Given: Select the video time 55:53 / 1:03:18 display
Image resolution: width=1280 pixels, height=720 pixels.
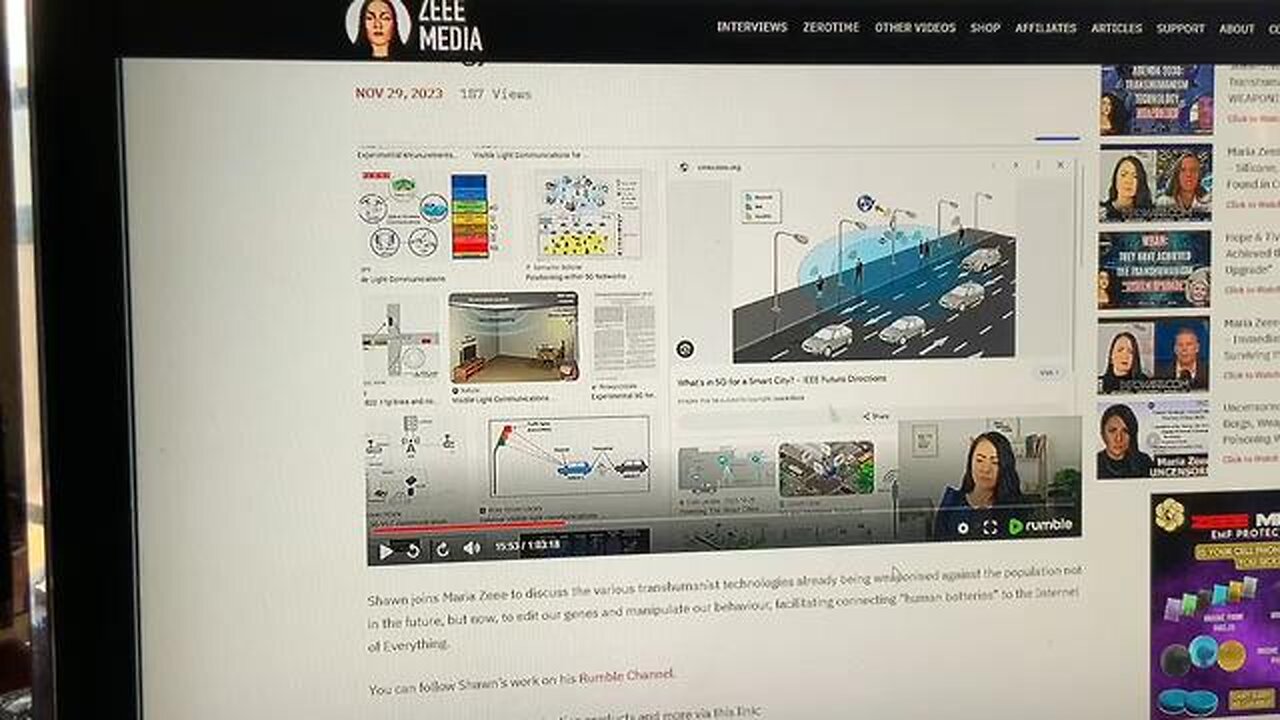Looking at the screenshot, I should pyautogui.click(x=527, y=546).
